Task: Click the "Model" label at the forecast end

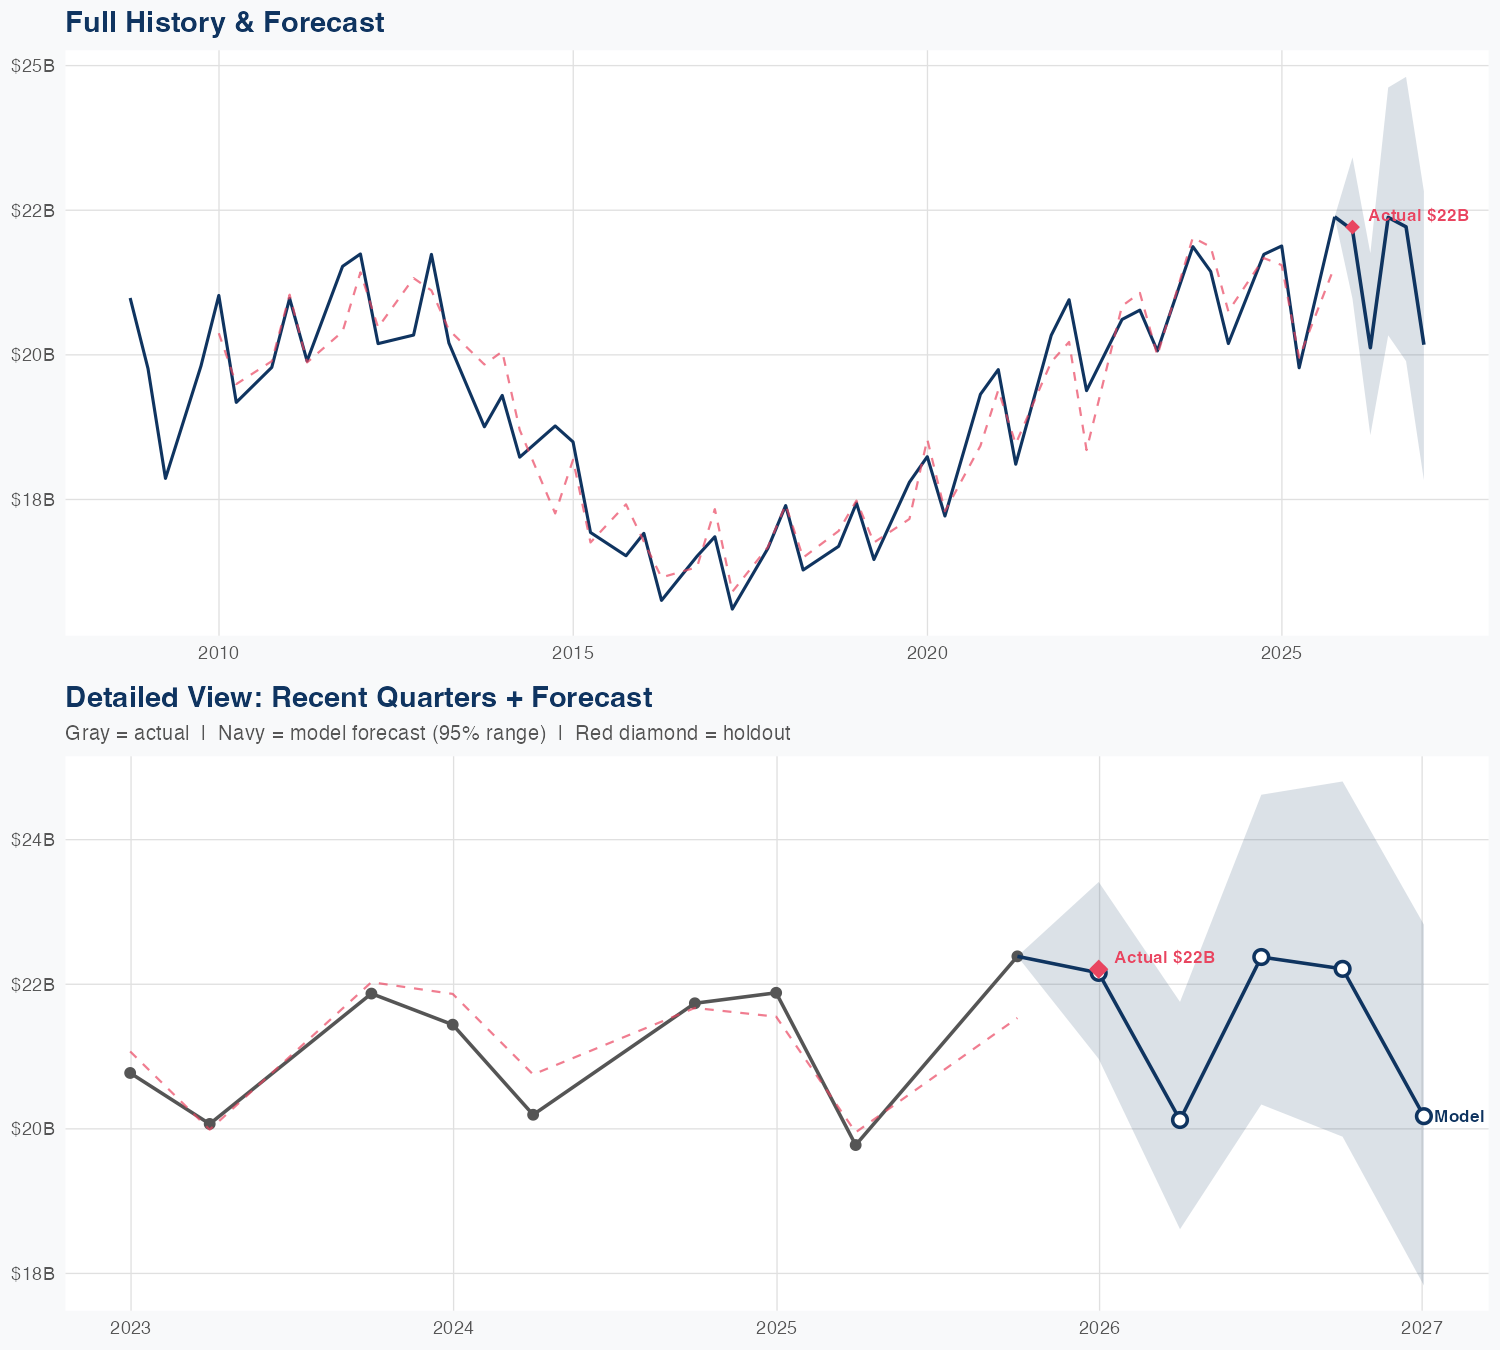Action: click(1459, 1117)
